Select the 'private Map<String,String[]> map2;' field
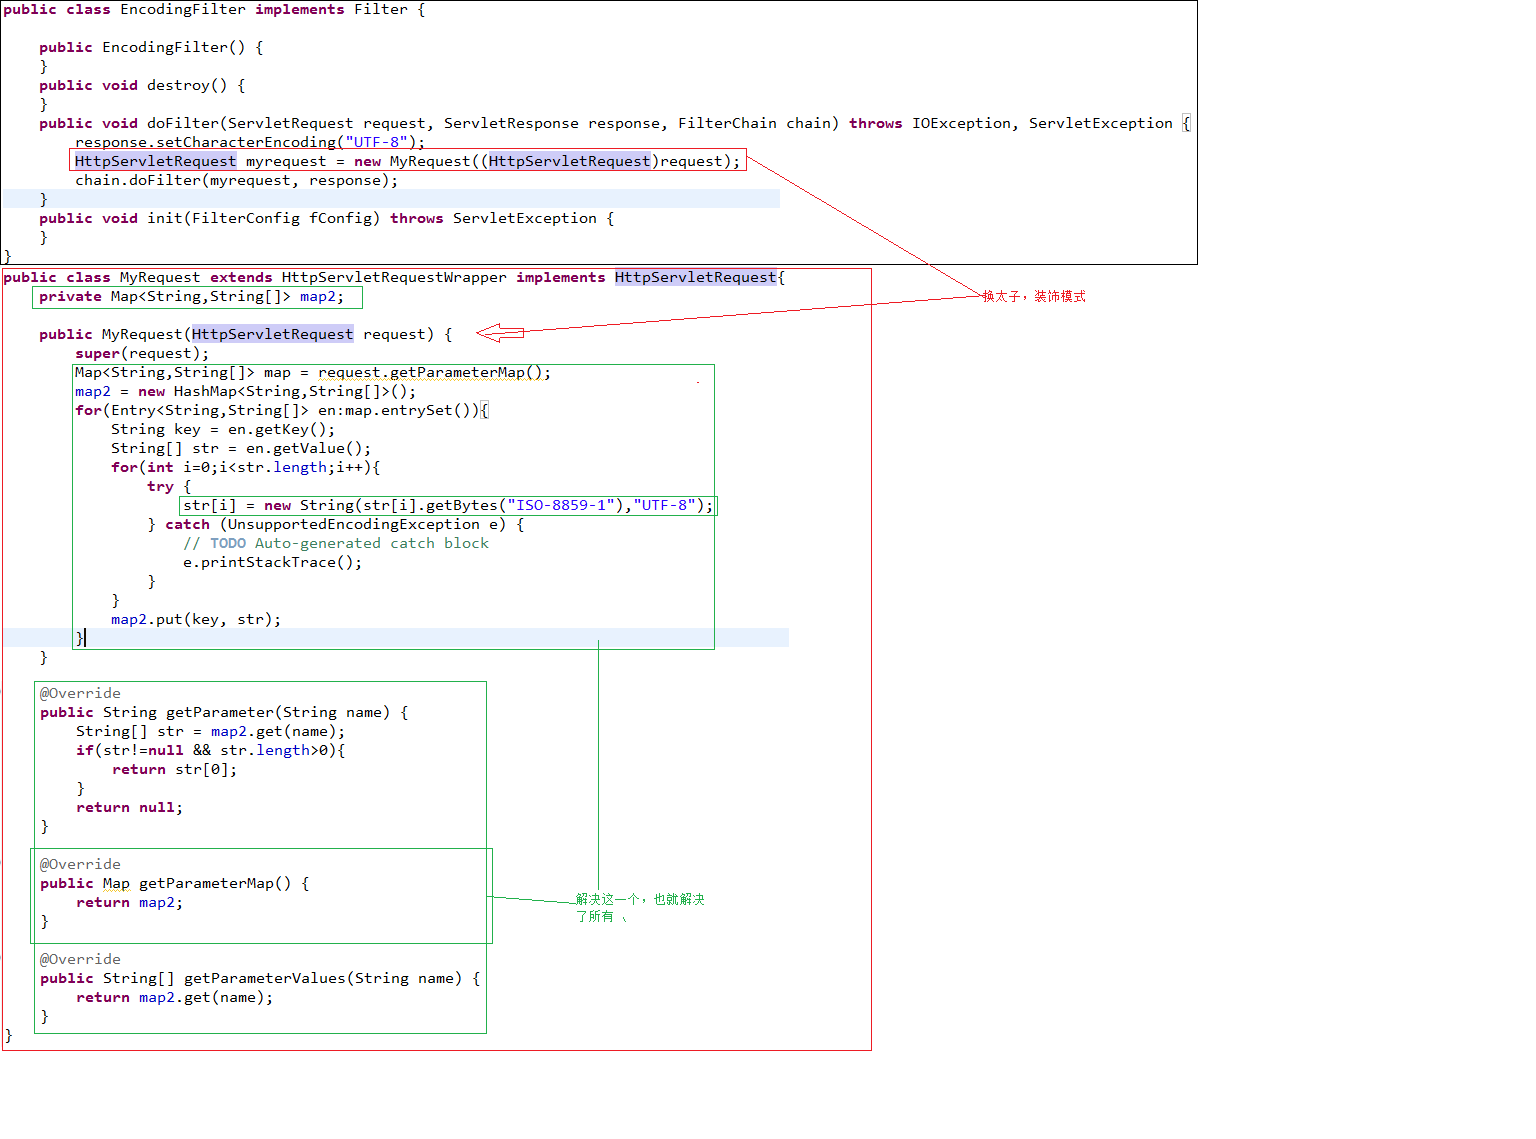Image resolution: width=1536 pixels, height=1139 pixels. [191, 297]
